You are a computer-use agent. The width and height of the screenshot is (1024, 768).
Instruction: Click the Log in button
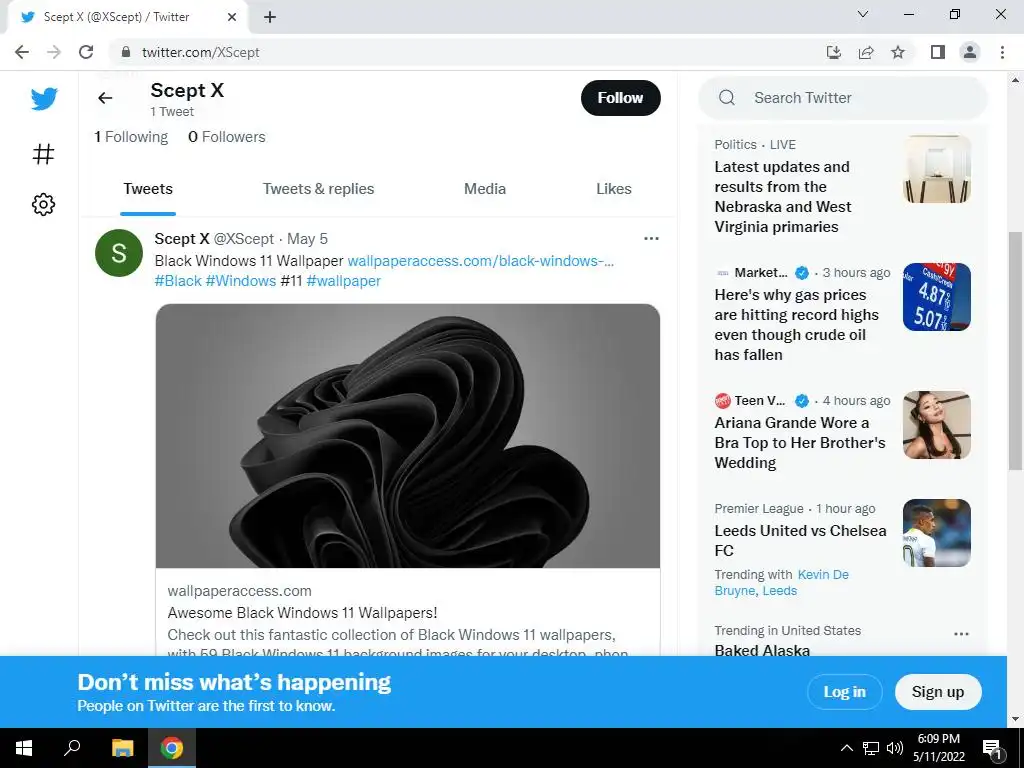[x=844, y=692]
